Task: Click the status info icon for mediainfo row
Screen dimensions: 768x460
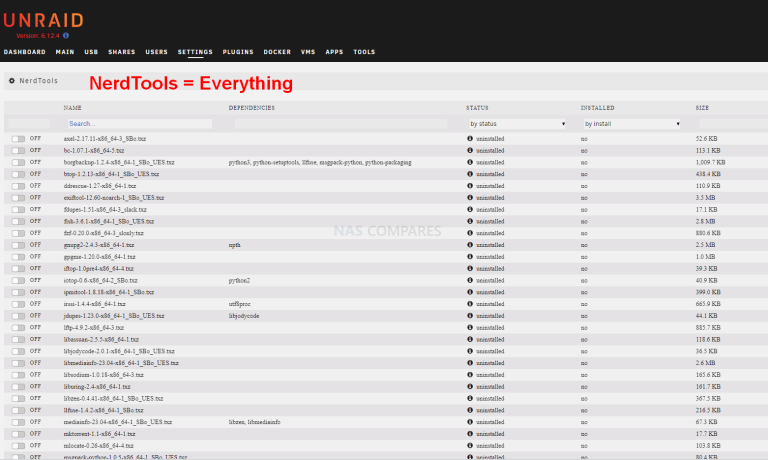Action: pos(470,422)
